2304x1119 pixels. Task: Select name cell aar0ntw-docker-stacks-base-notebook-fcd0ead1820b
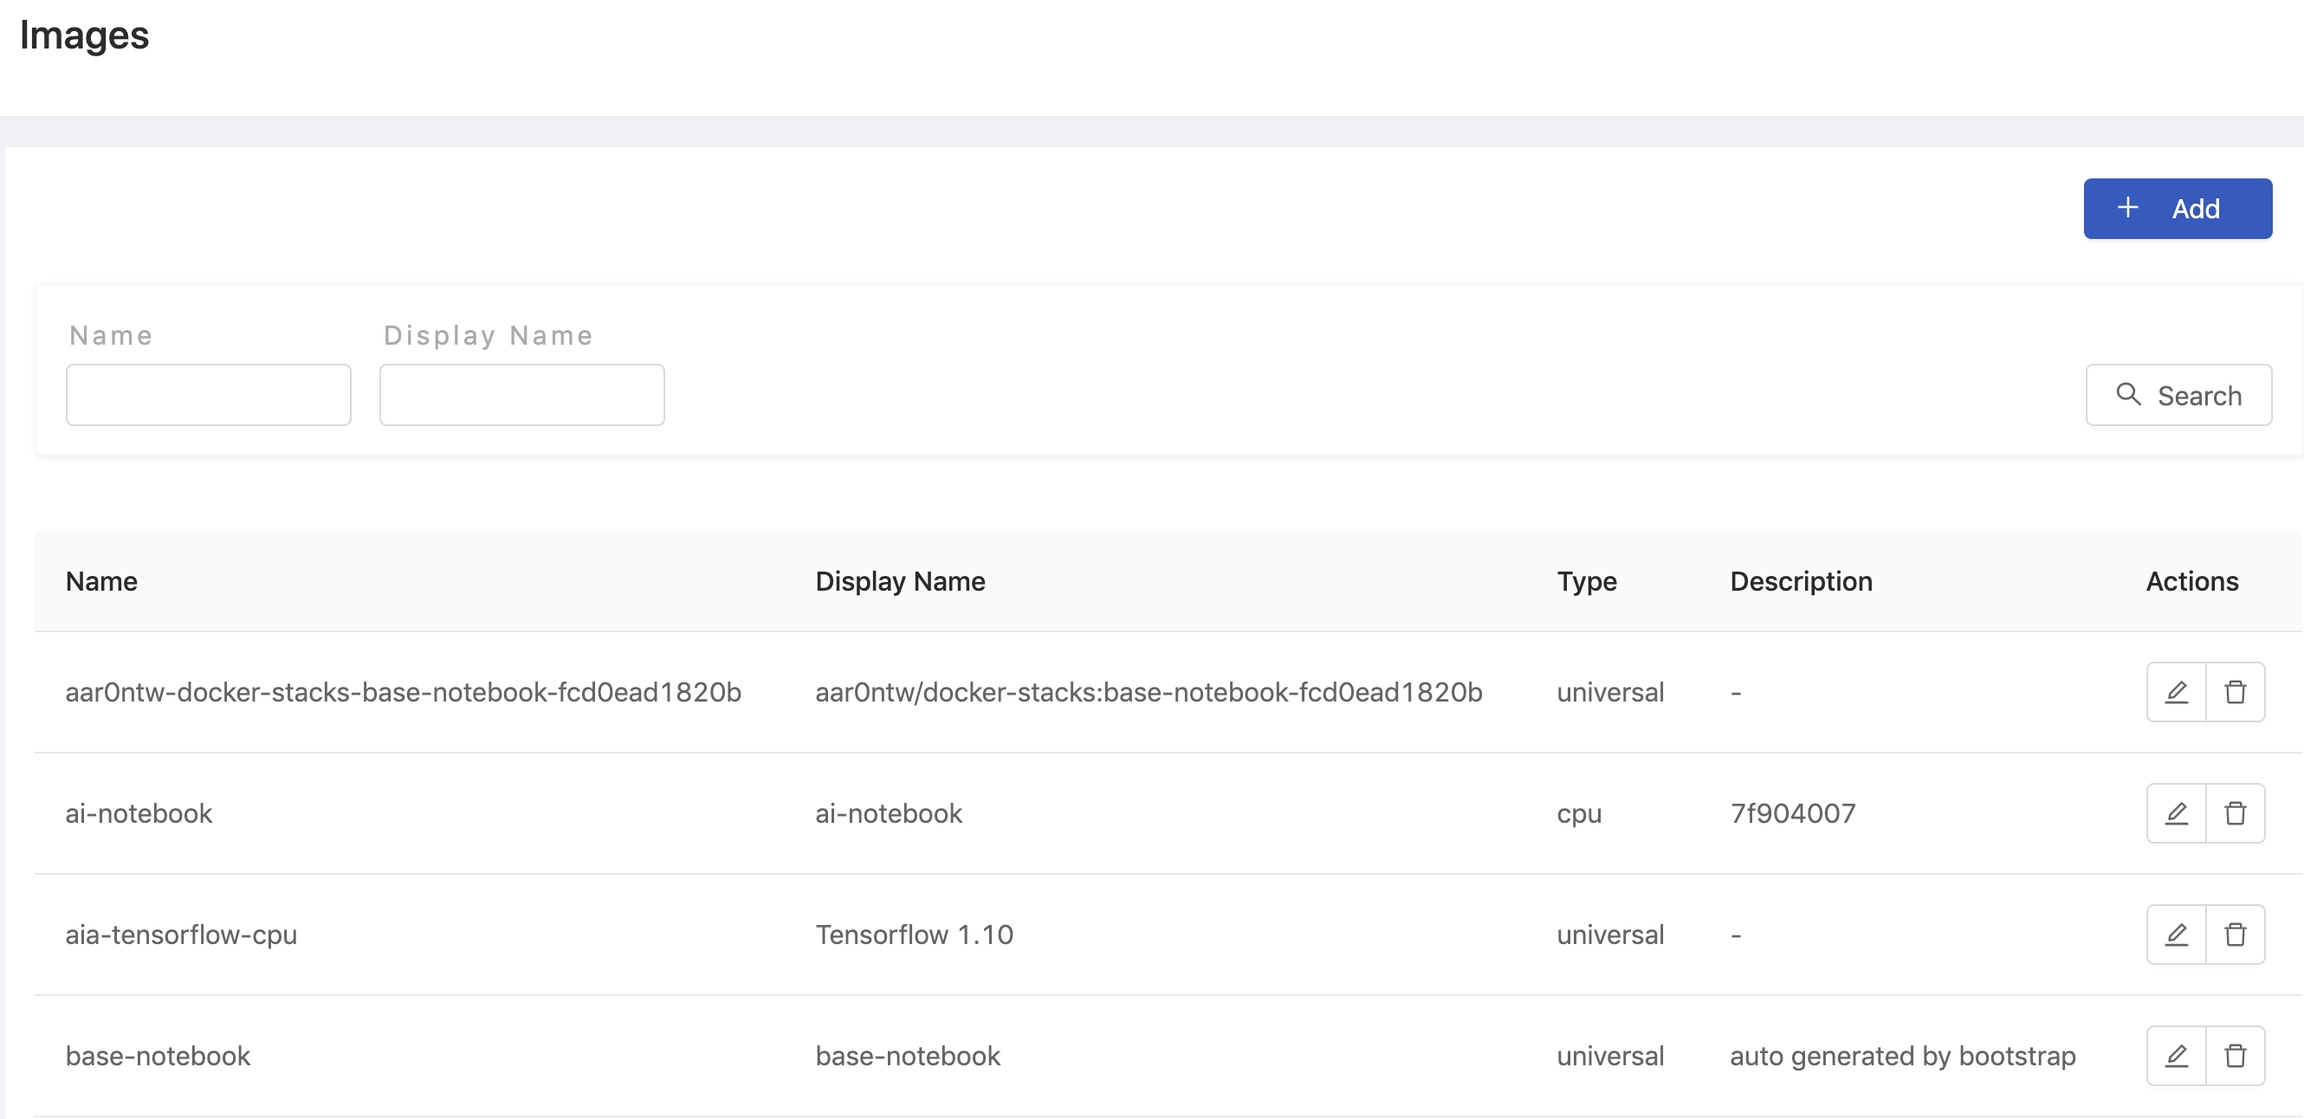click(x=403, y=692)
